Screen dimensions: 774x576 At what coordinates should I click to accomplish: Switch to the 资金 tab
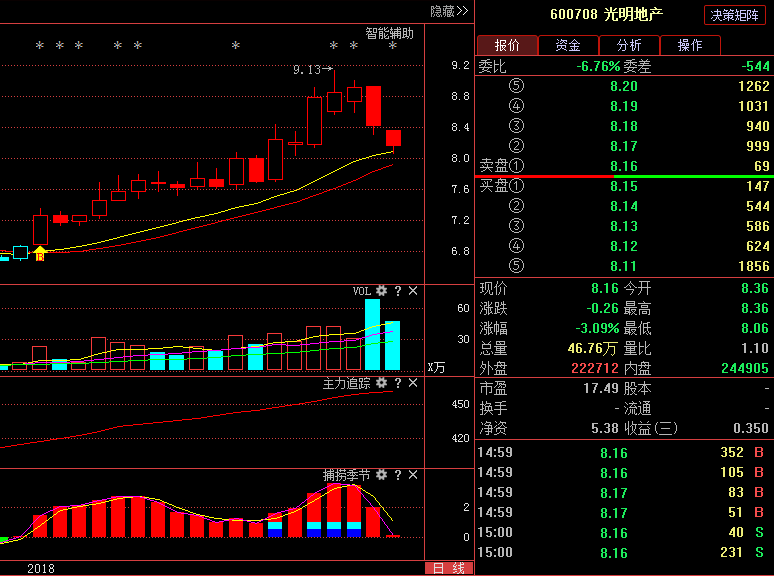click(568, 45)
